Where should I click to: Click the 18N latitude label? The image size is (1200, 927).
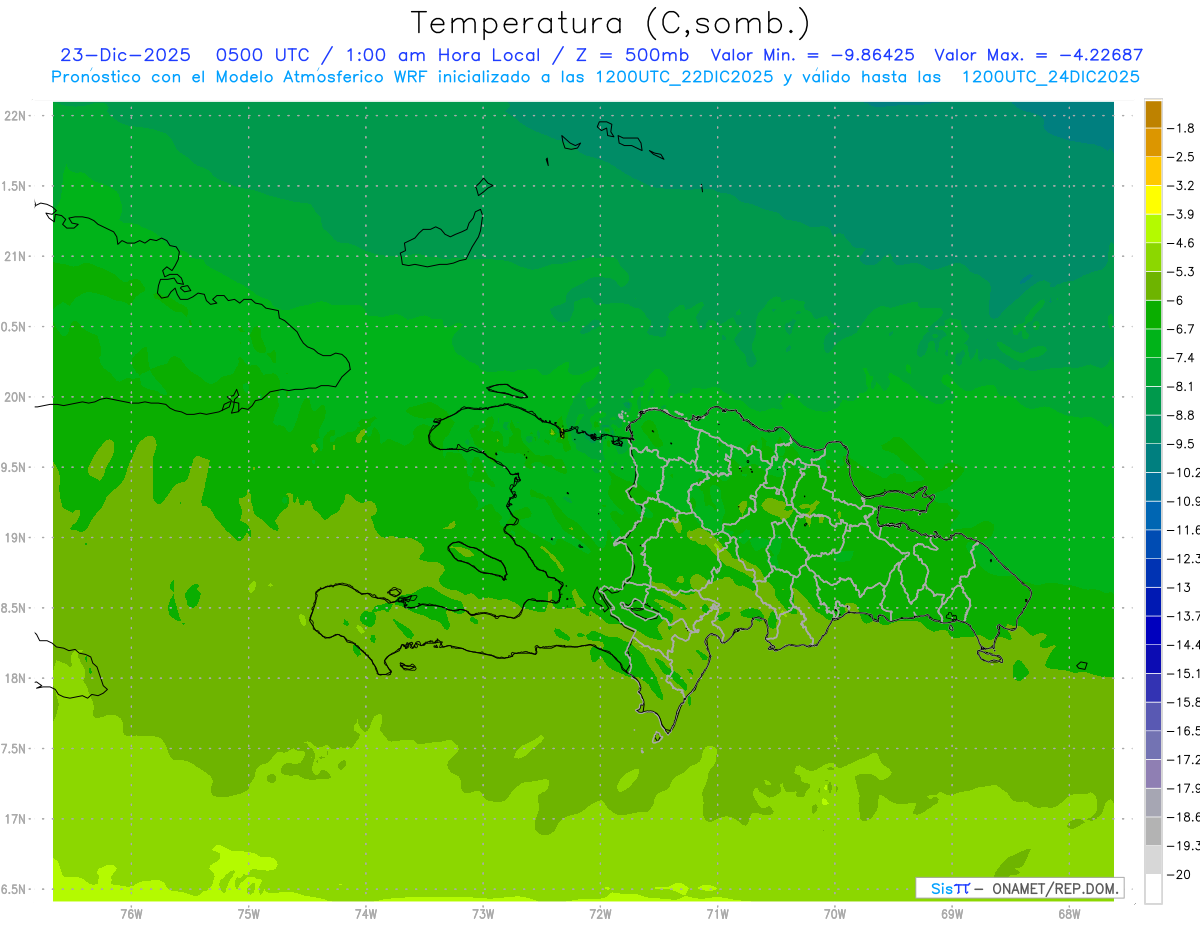(x=15, y=678)
